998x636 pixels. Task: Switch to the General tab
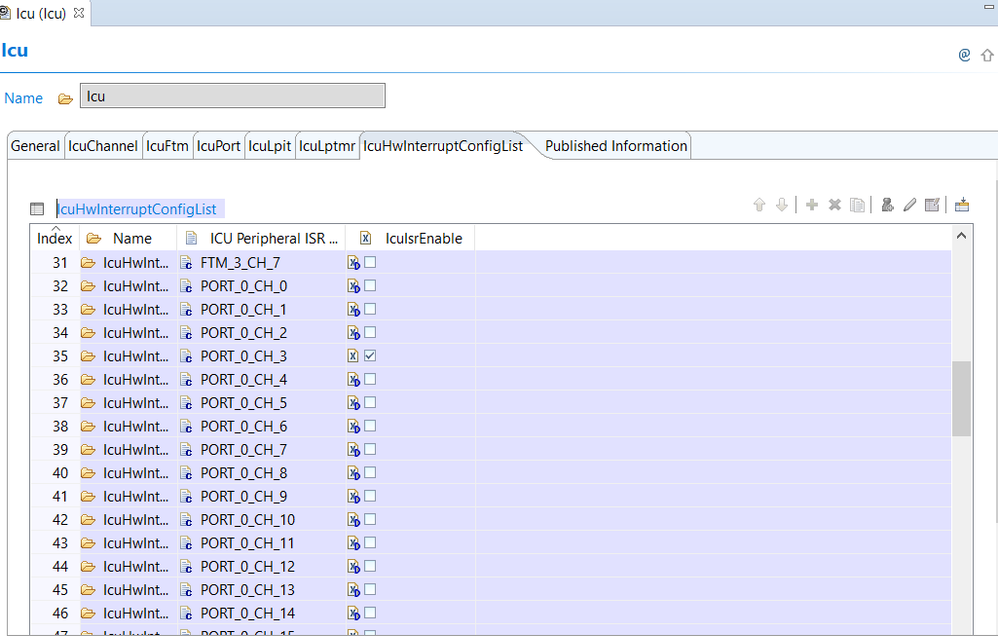[x=35, y=146]
